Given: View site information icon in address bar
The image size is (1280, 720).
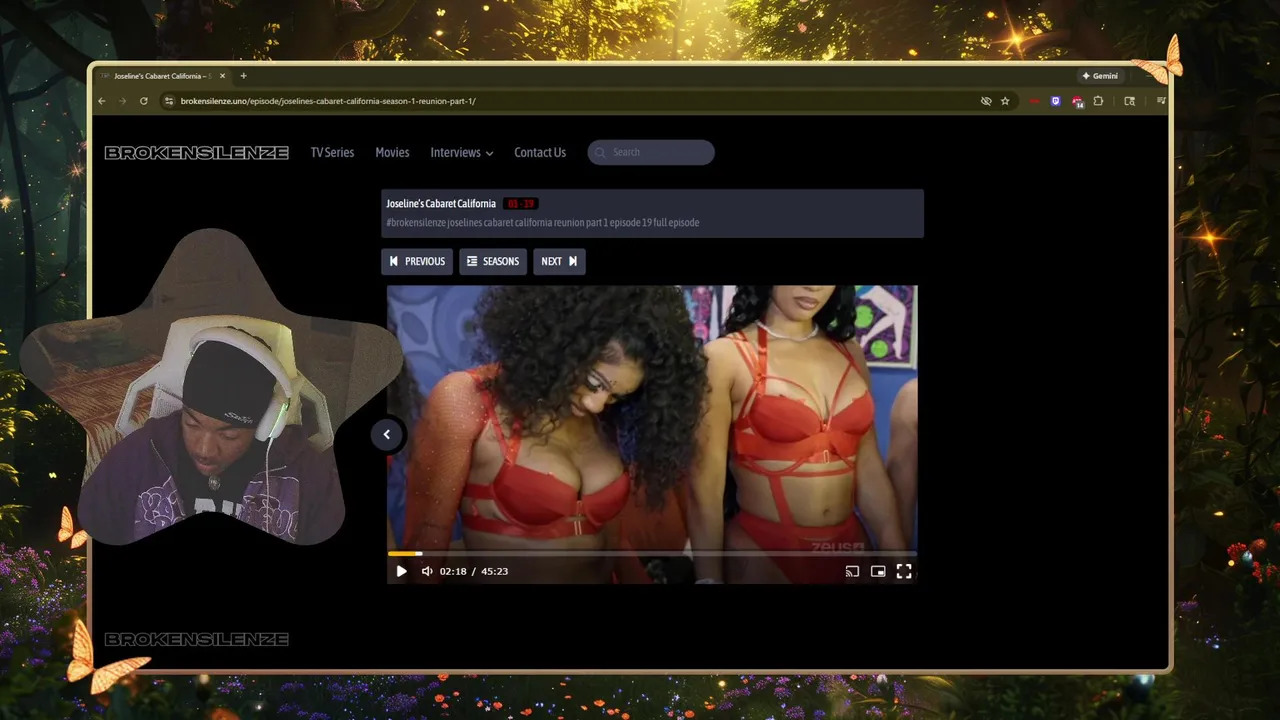Looking at the screenshot, I should click(x=169, y=101).
